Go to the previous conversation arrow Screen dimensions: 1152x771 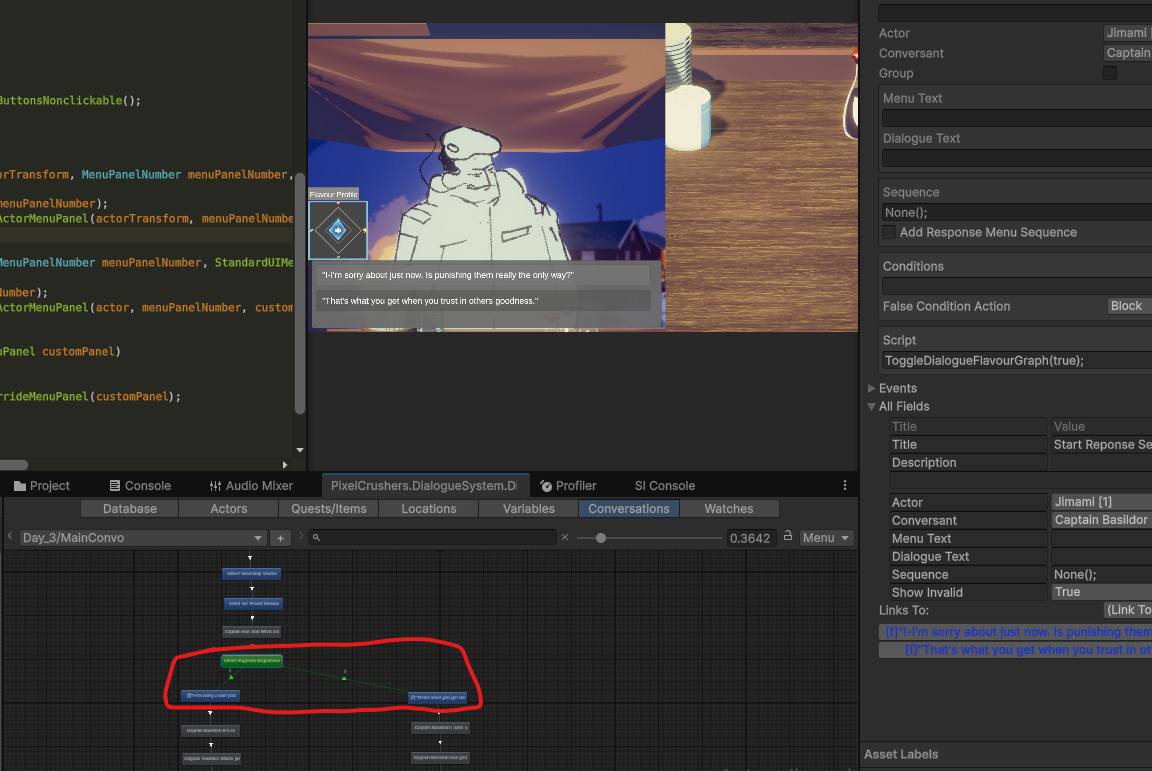pyautogui.click(x=10, y=537)
